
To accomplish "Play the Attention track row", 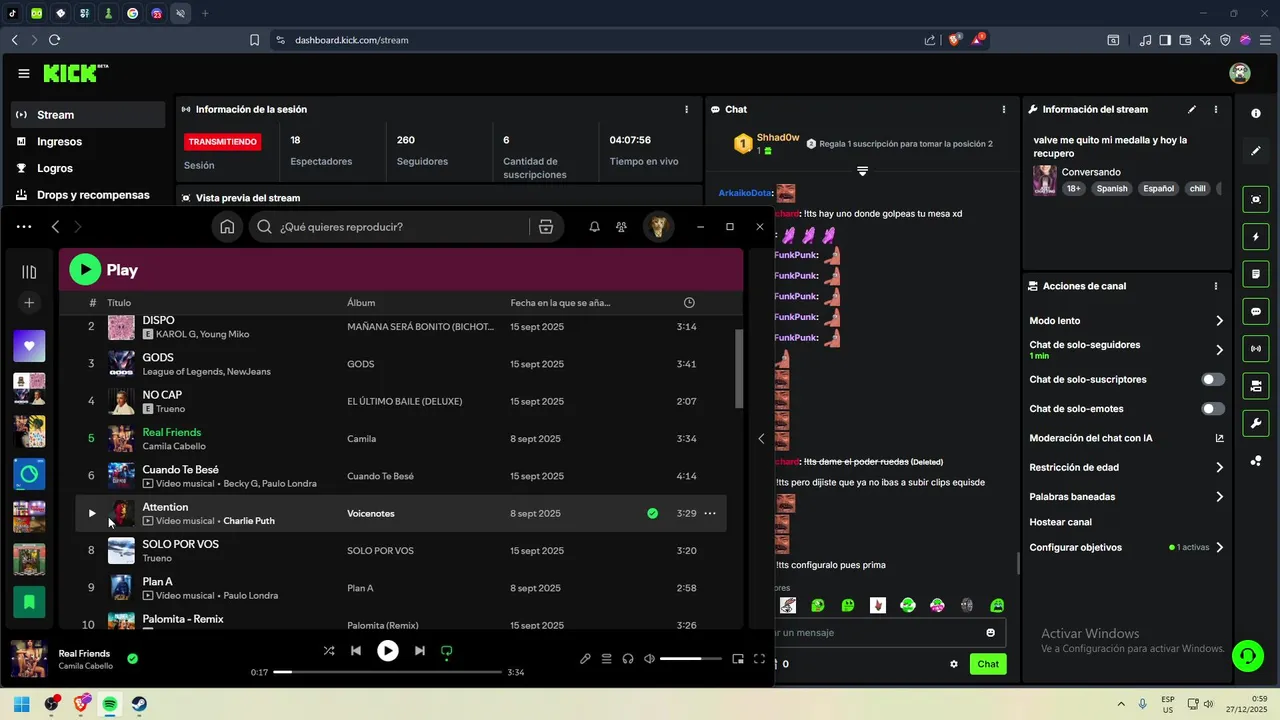I will (x=92, y=514).
